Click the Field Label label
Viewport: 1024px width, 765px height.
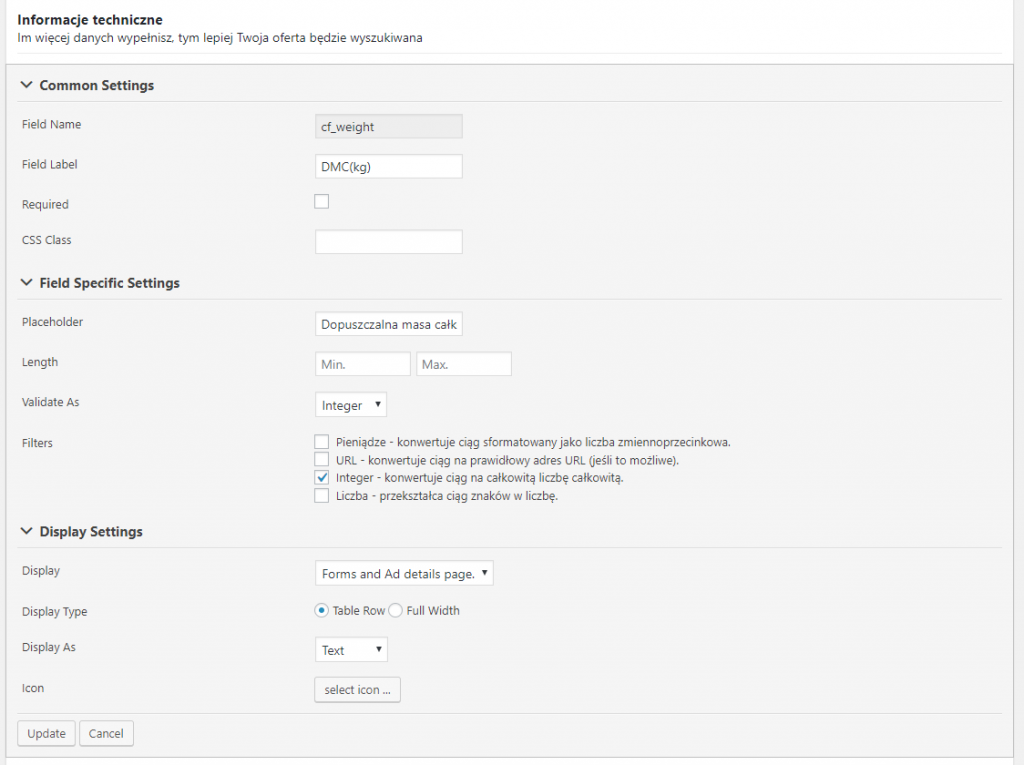50,164
